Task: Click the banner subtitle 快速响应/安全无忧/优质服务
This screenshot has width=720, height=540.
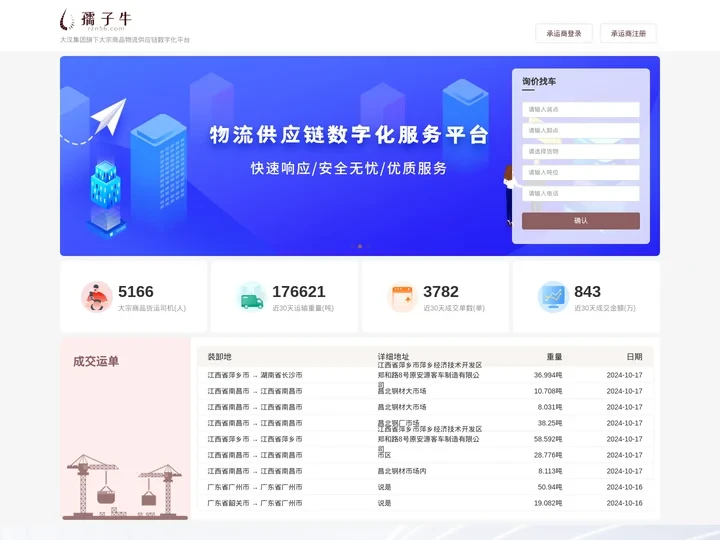Action: click(x=349, y=169)
